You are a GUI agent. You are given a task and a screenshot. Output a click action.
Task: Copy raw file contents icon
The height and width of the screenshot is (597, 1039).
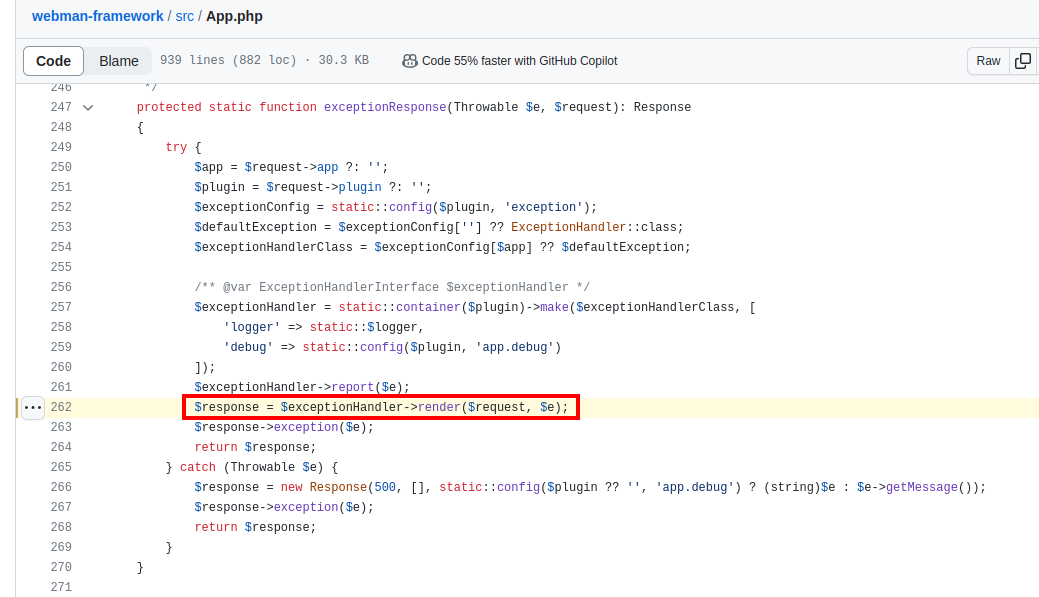tap(1023, 61)
